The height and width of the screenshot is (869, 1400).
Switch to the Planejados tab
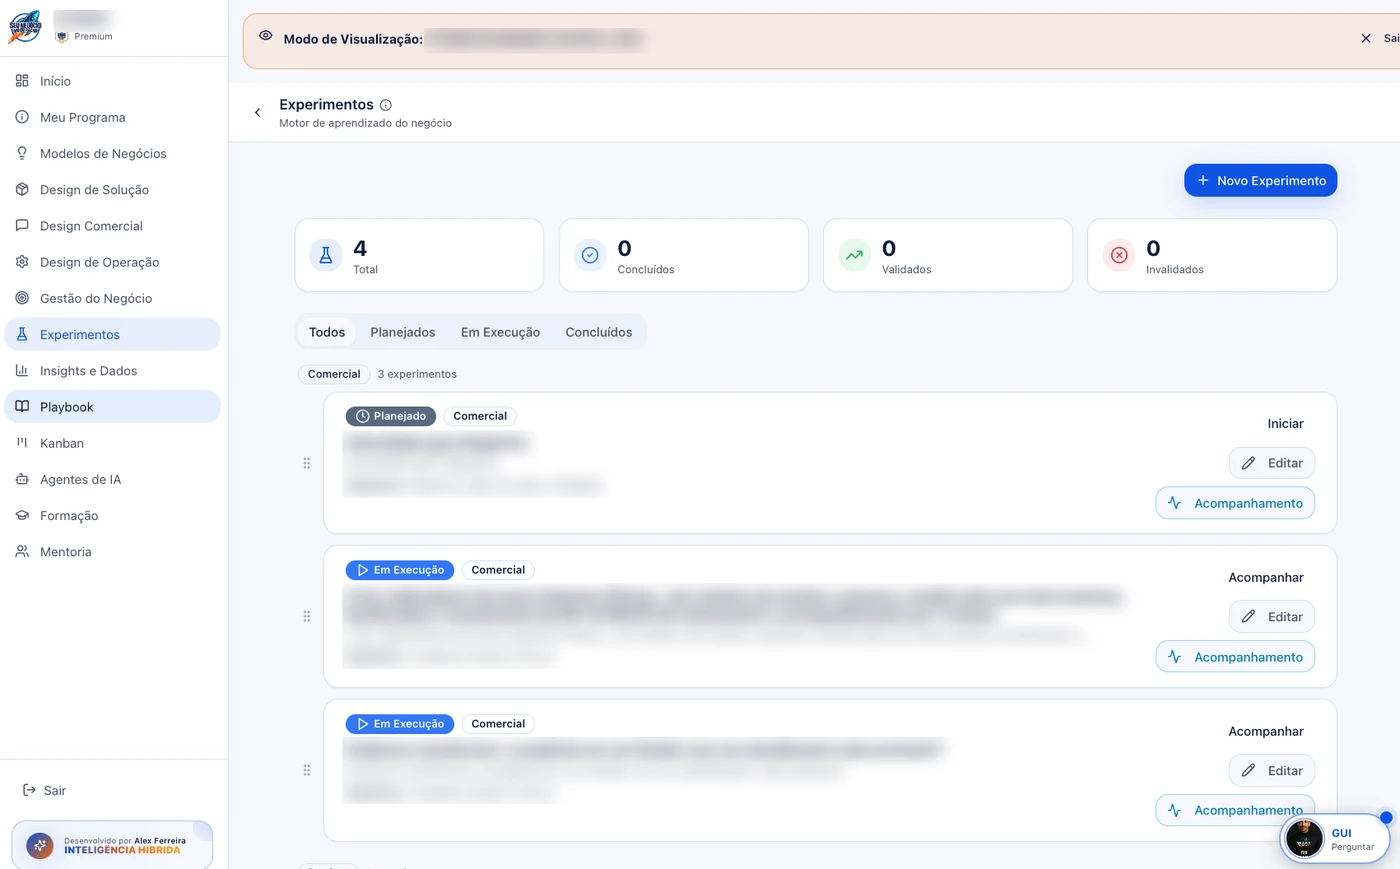[403, 332]
